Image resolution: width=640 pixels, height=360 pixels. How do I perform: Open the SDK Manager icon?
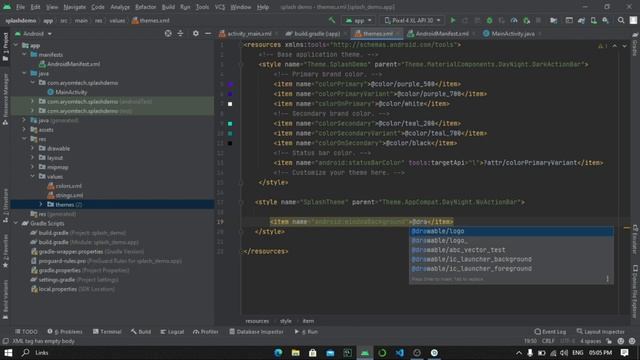(x=606, y=20)
